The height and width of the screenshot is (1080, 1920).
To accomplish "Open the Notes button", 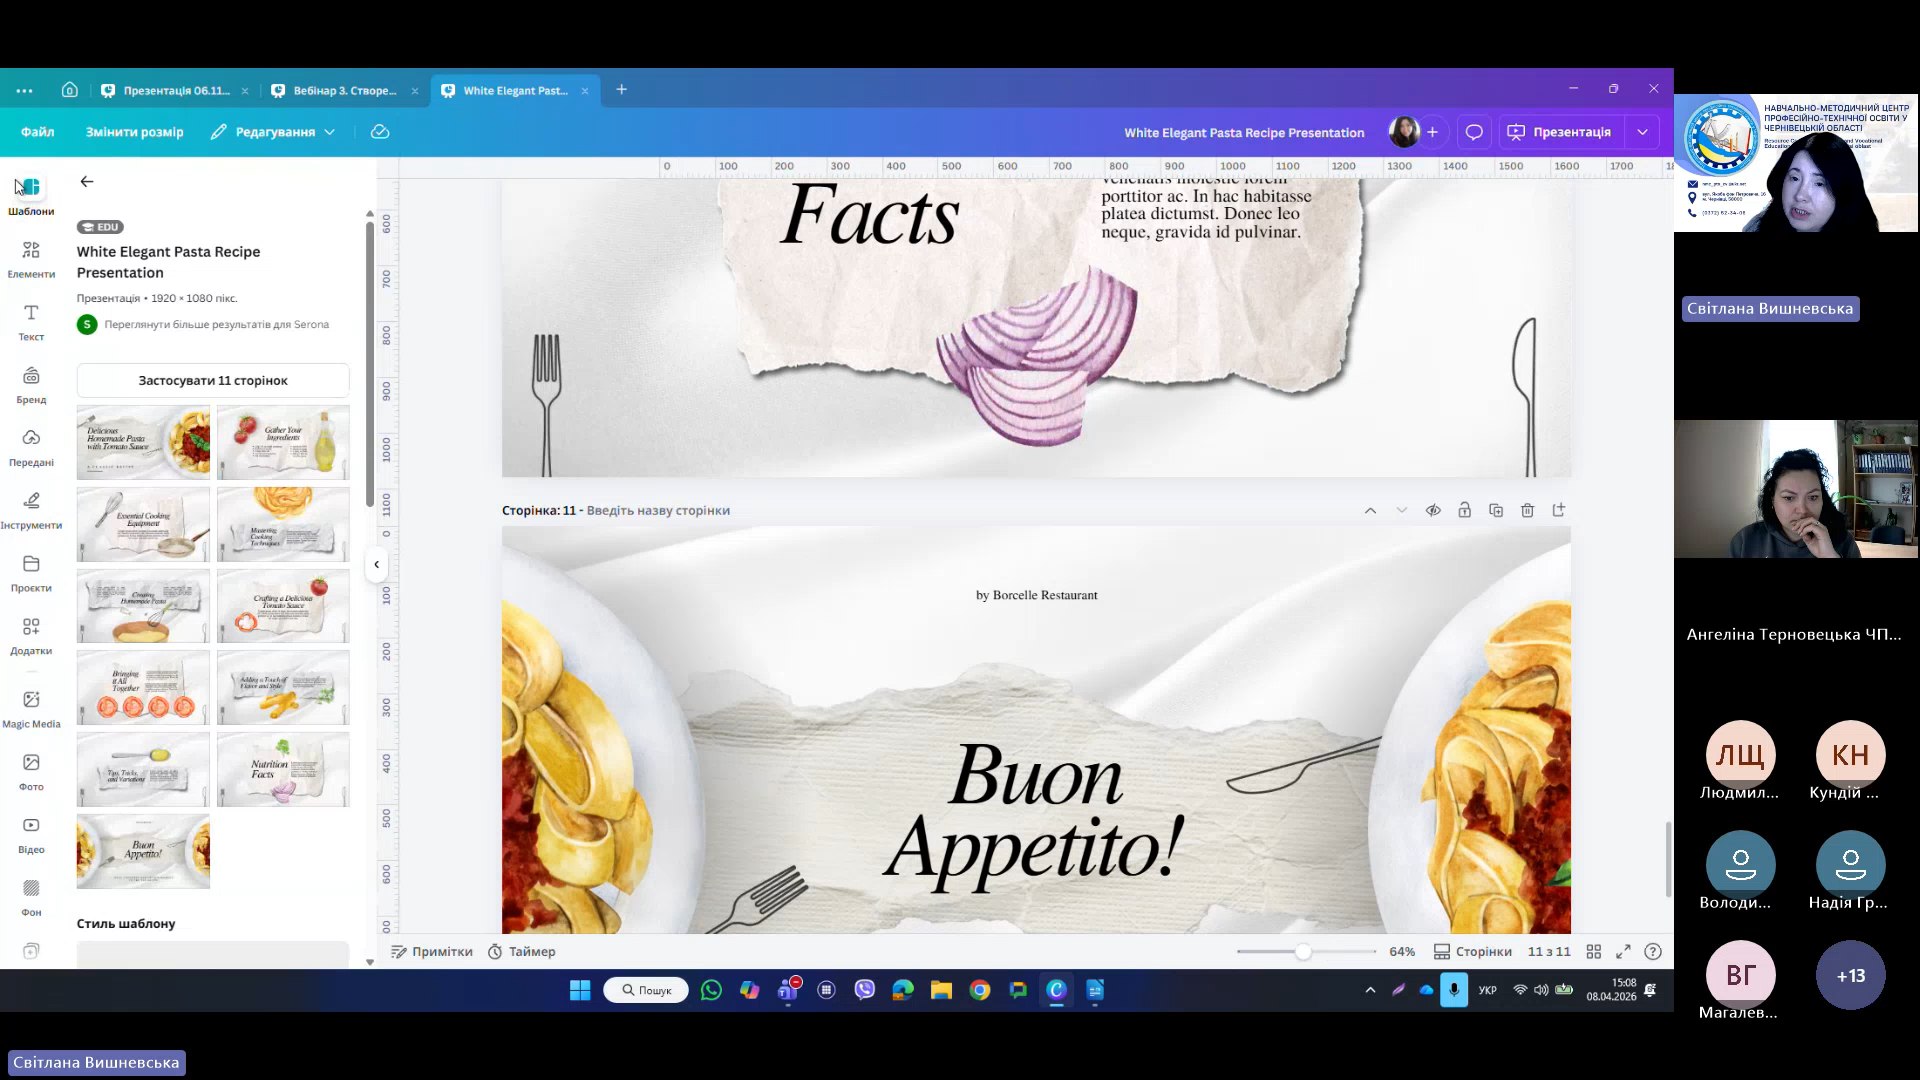I will click(x=432, y=952).
